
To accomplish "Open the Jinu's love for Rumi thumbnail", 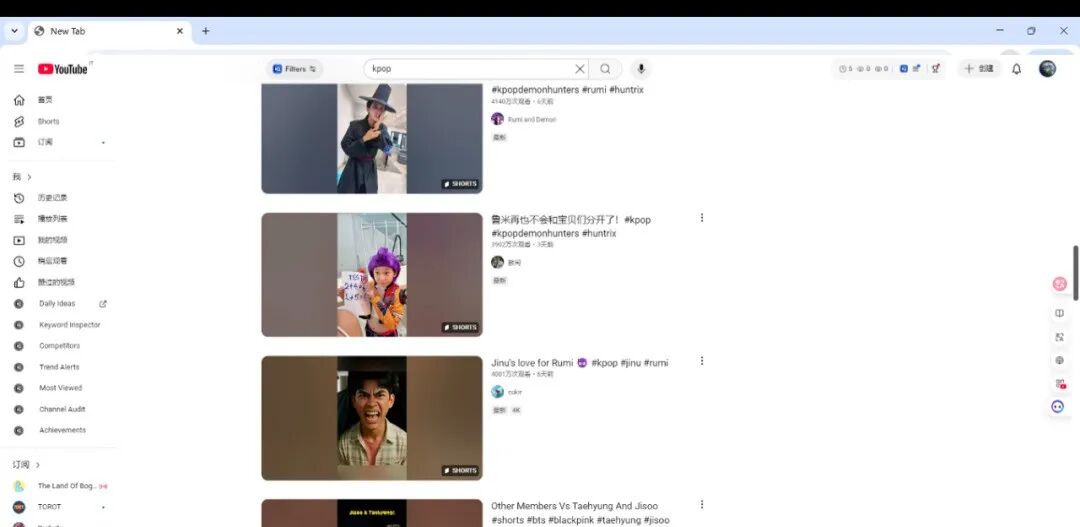I will (x=372, y=417).
